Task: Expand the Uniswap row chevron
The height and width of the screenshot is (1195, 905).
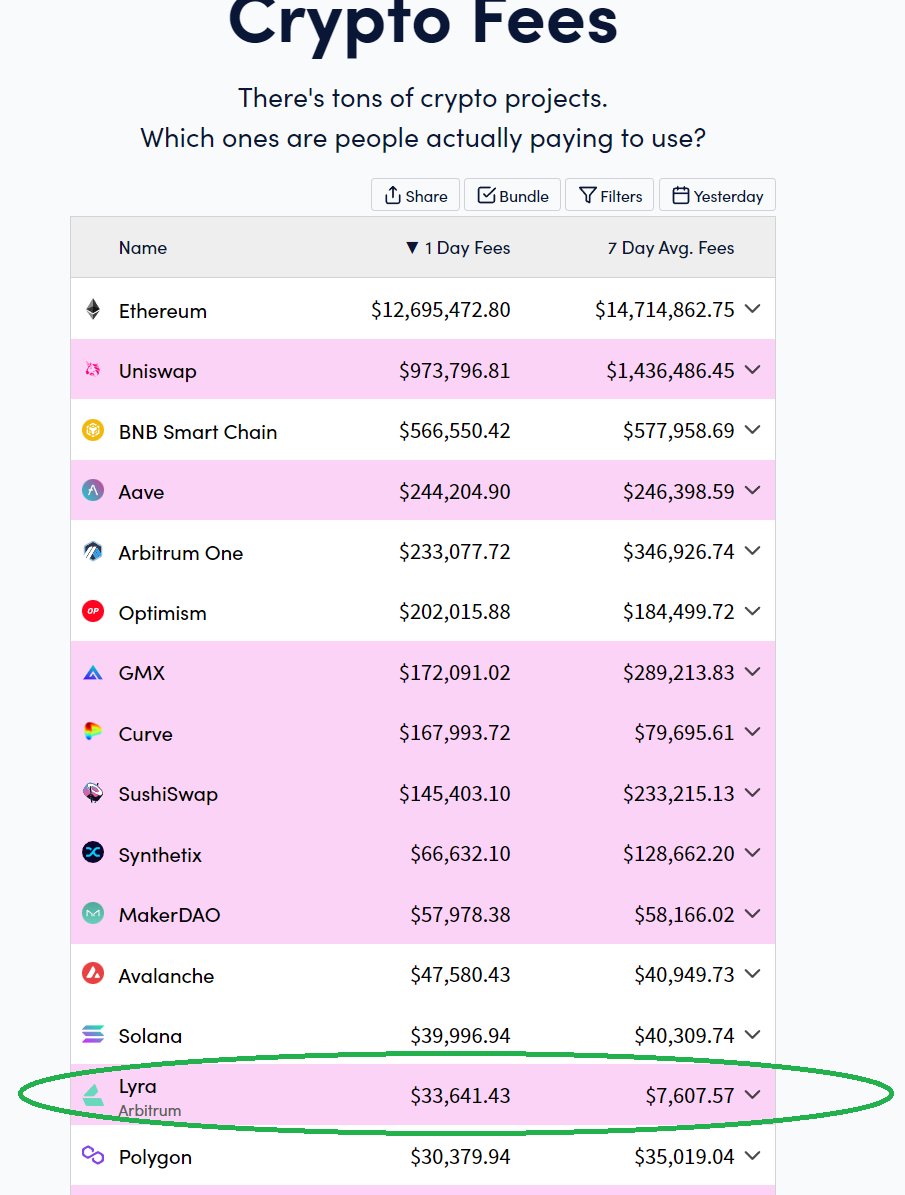Action: tap(753, 370)
